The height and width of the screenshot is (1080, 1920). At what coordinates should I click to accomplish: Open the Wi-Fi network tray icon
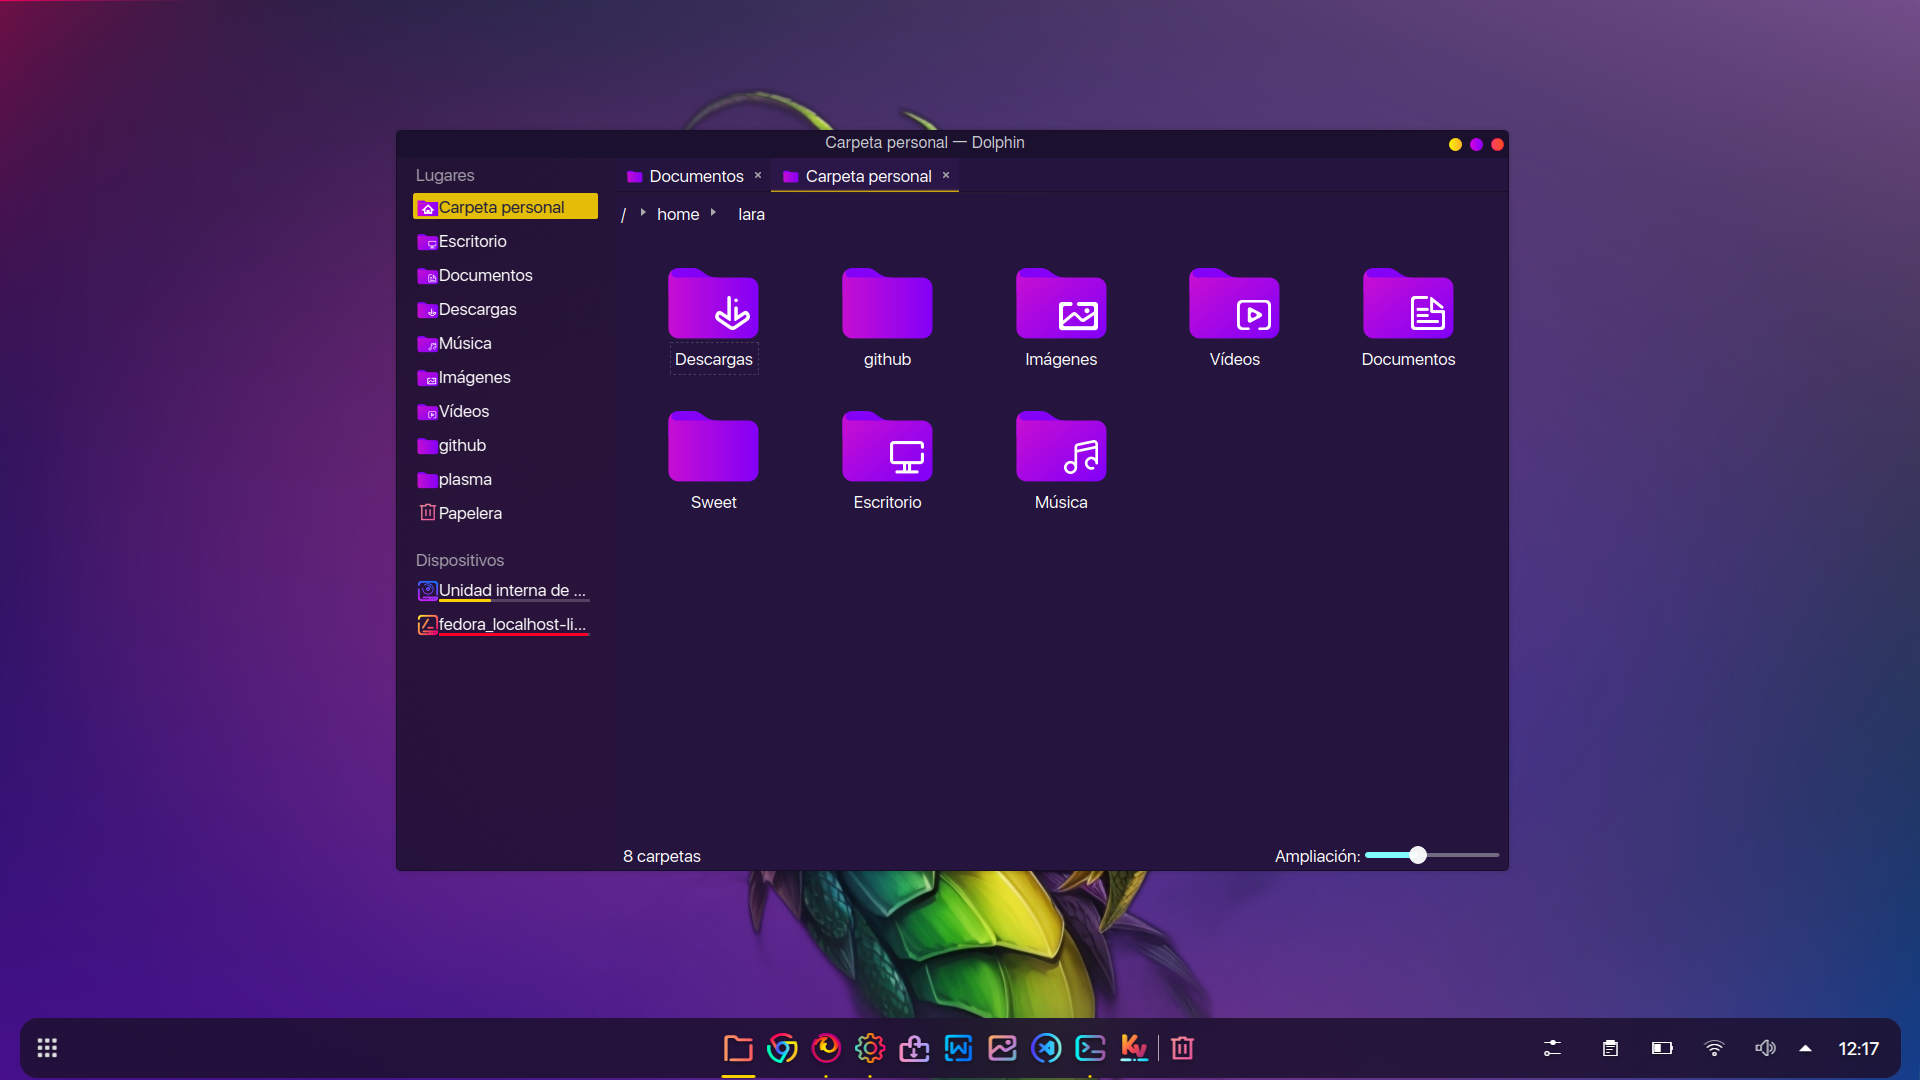(x=1714, y=1048)
